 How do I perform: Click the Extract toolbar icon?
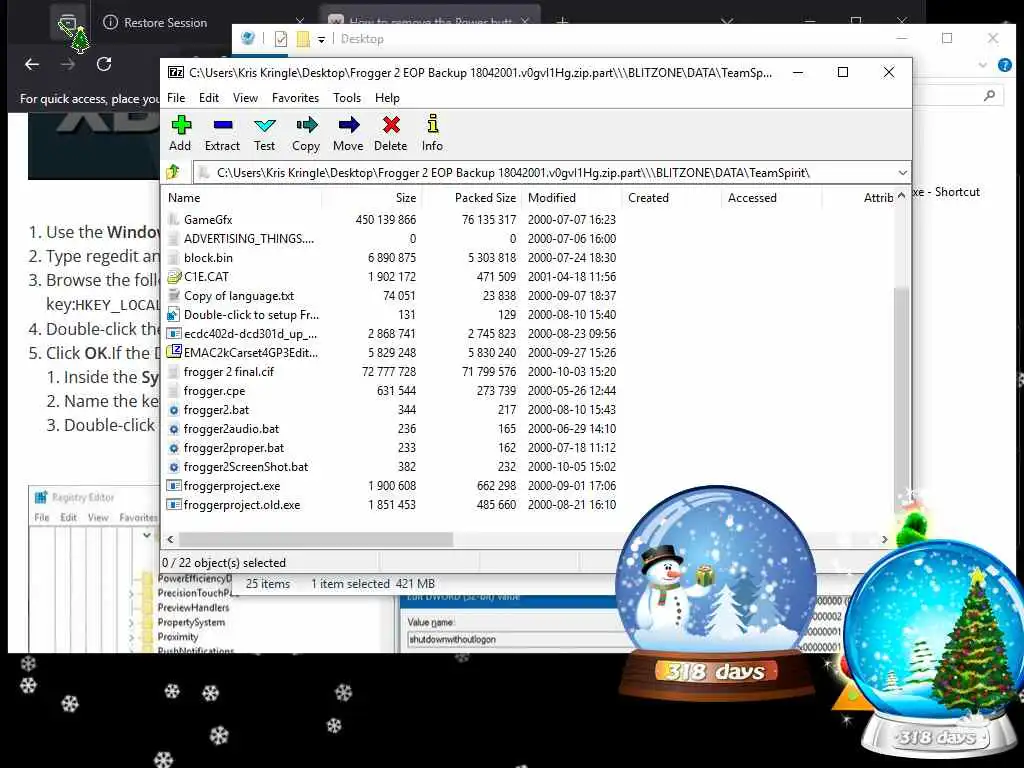pos(223,125)
